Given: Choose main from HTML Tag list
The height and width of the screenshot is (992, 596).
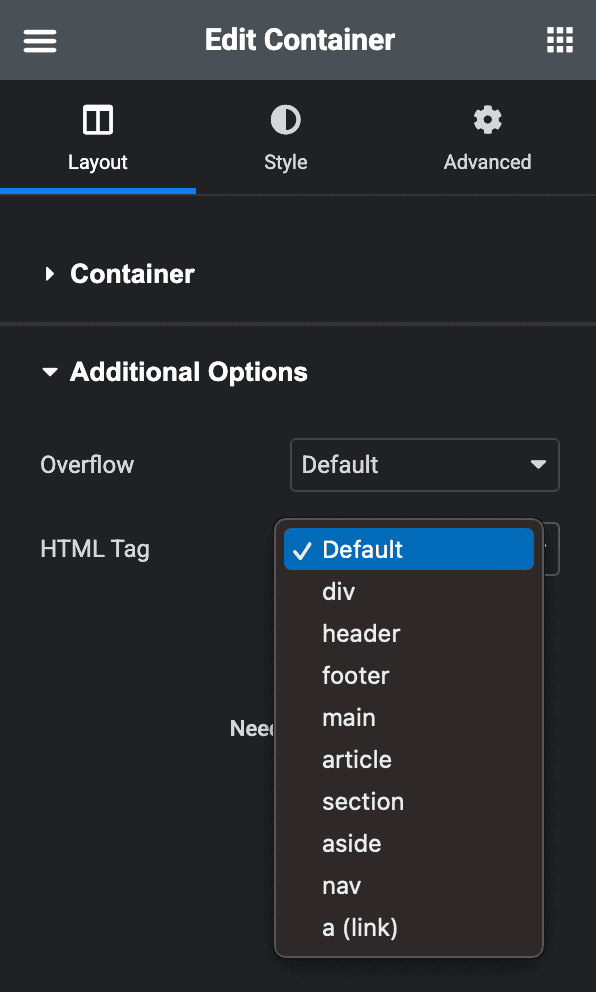Looking at the screenshot, I should [409, 717].
